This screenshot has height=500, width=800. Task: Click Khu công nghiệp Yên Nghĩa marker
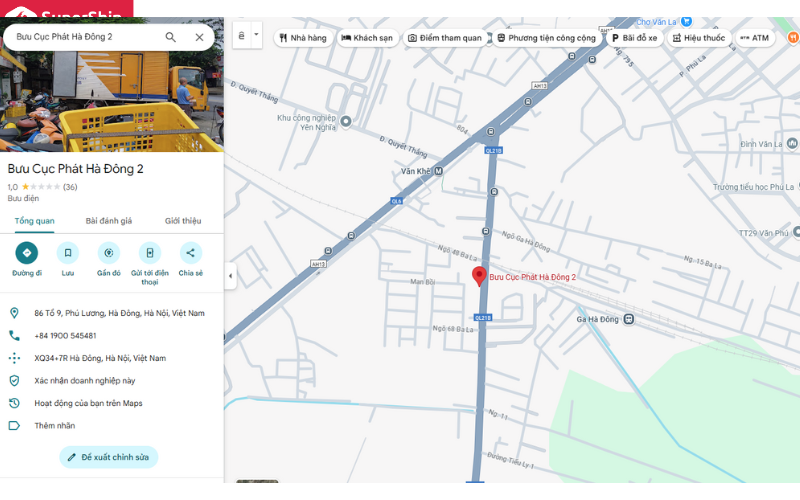[x=346, y=121]
